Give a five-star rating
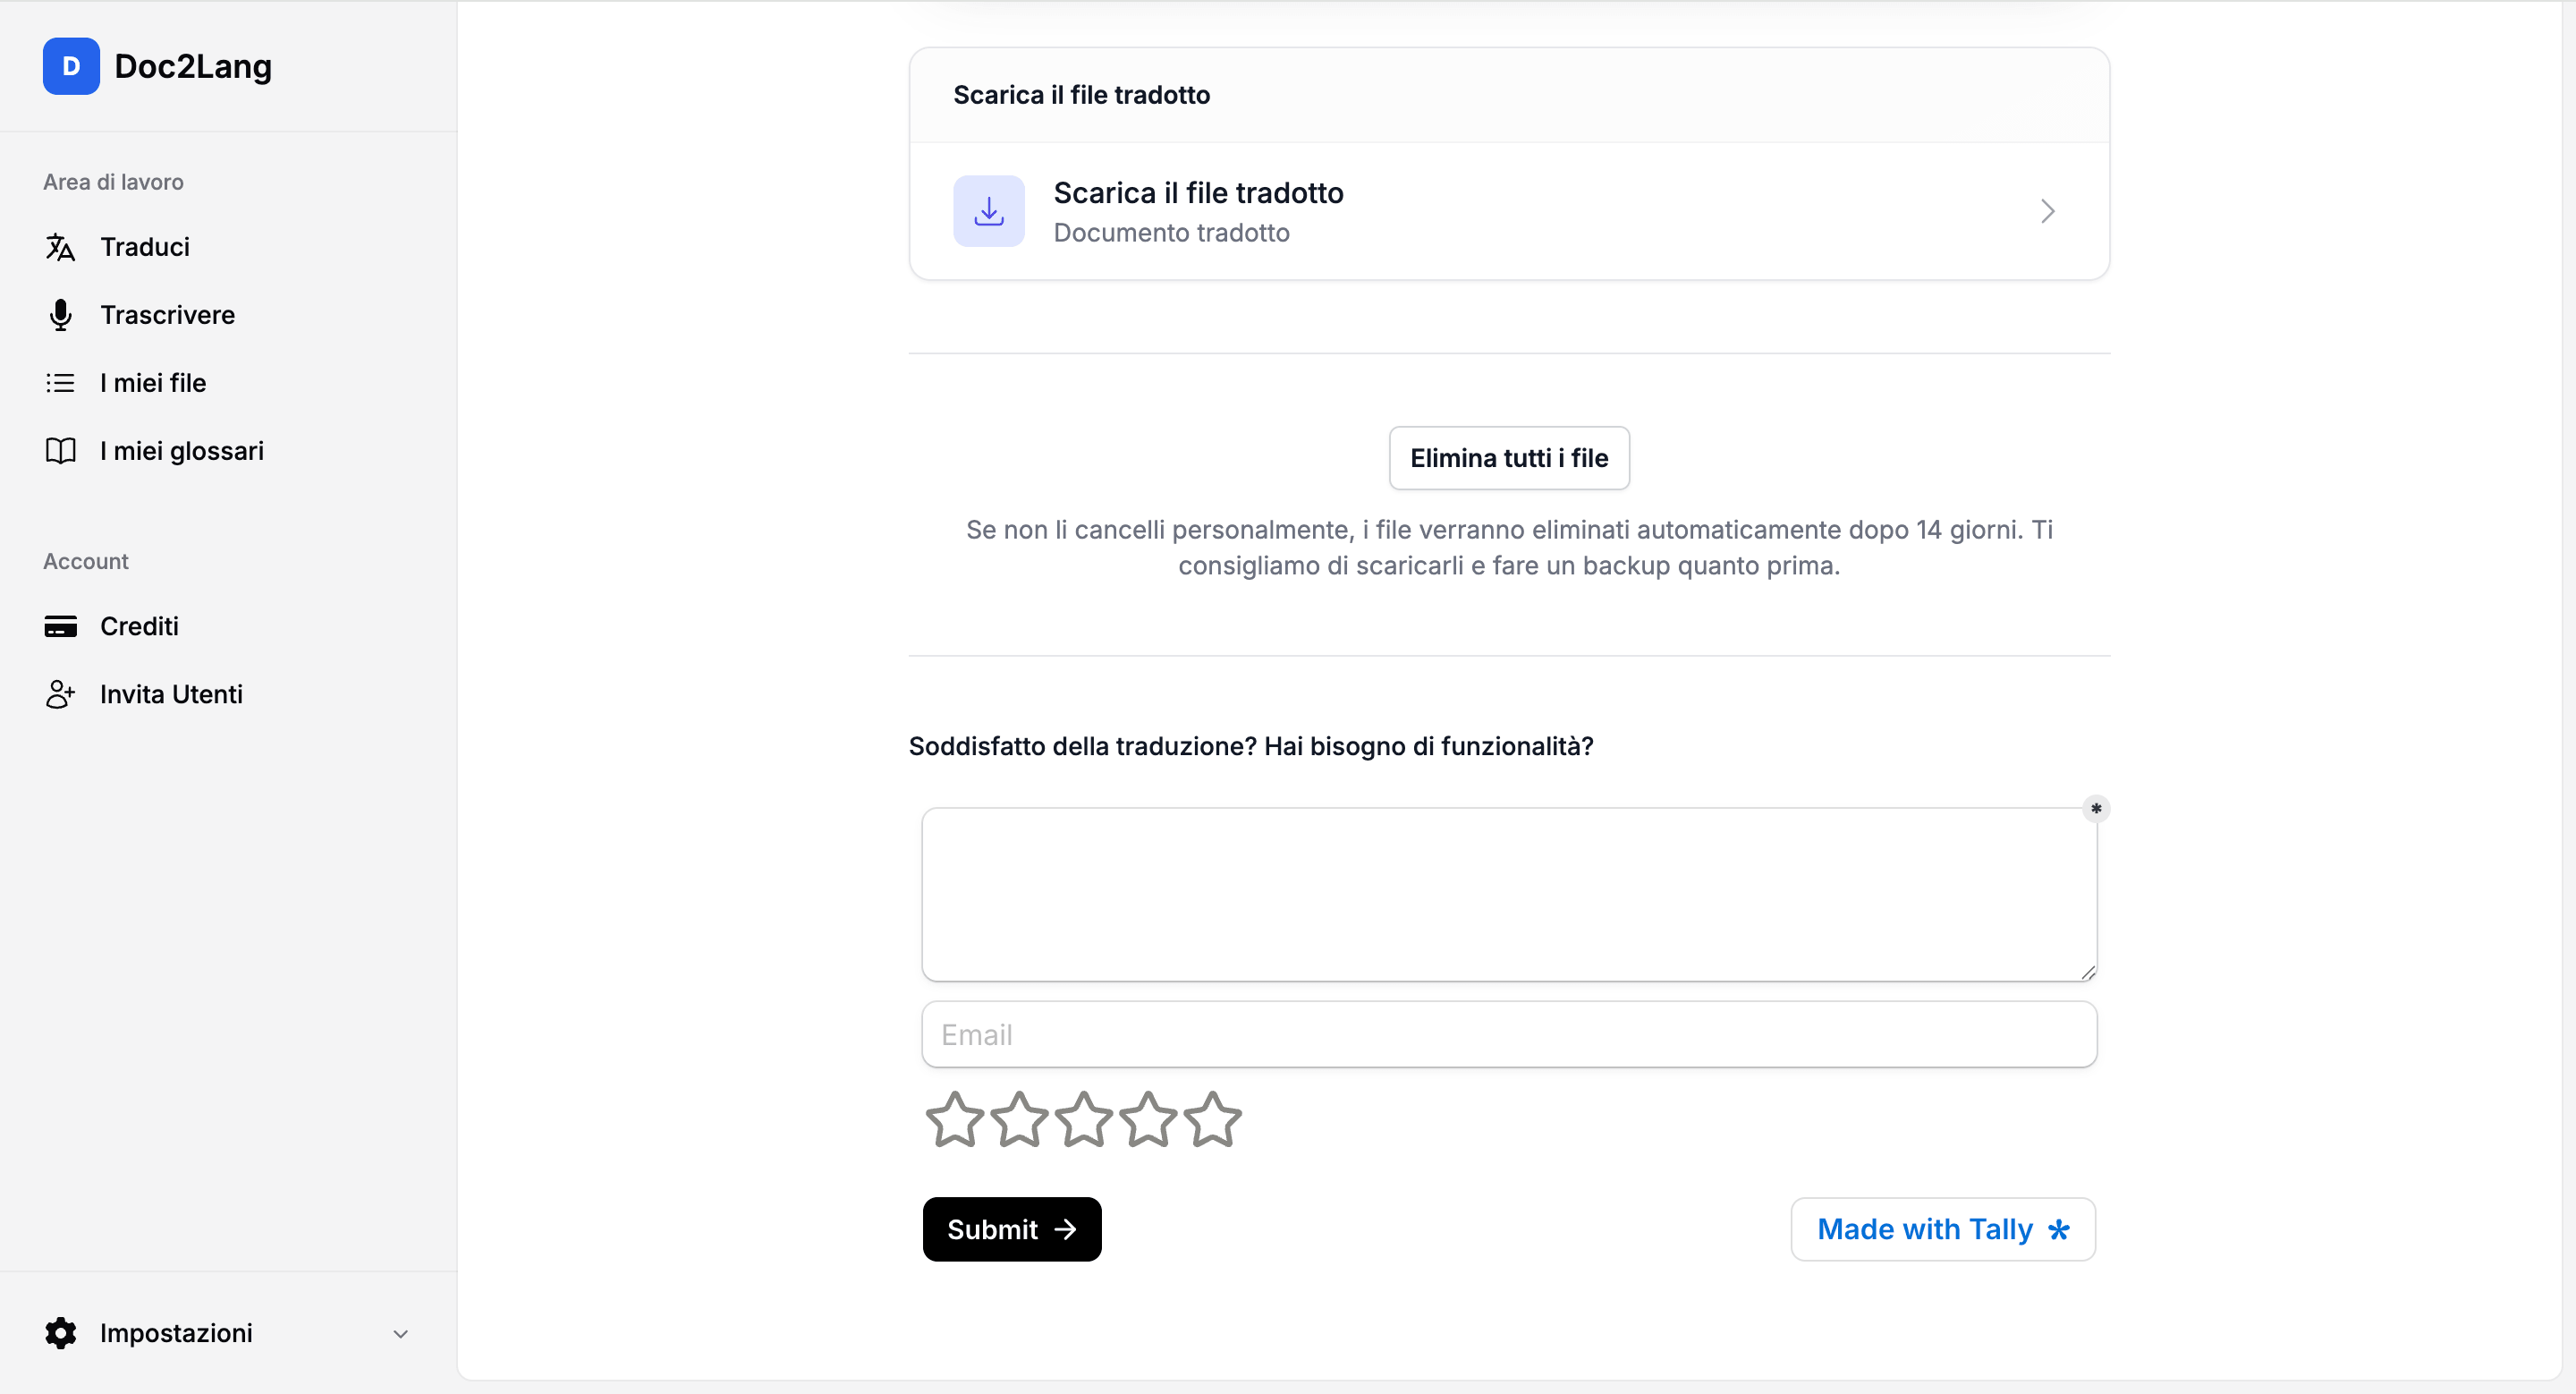This screenshot has width=2576, height=1394. (x=1212, y=1119)
